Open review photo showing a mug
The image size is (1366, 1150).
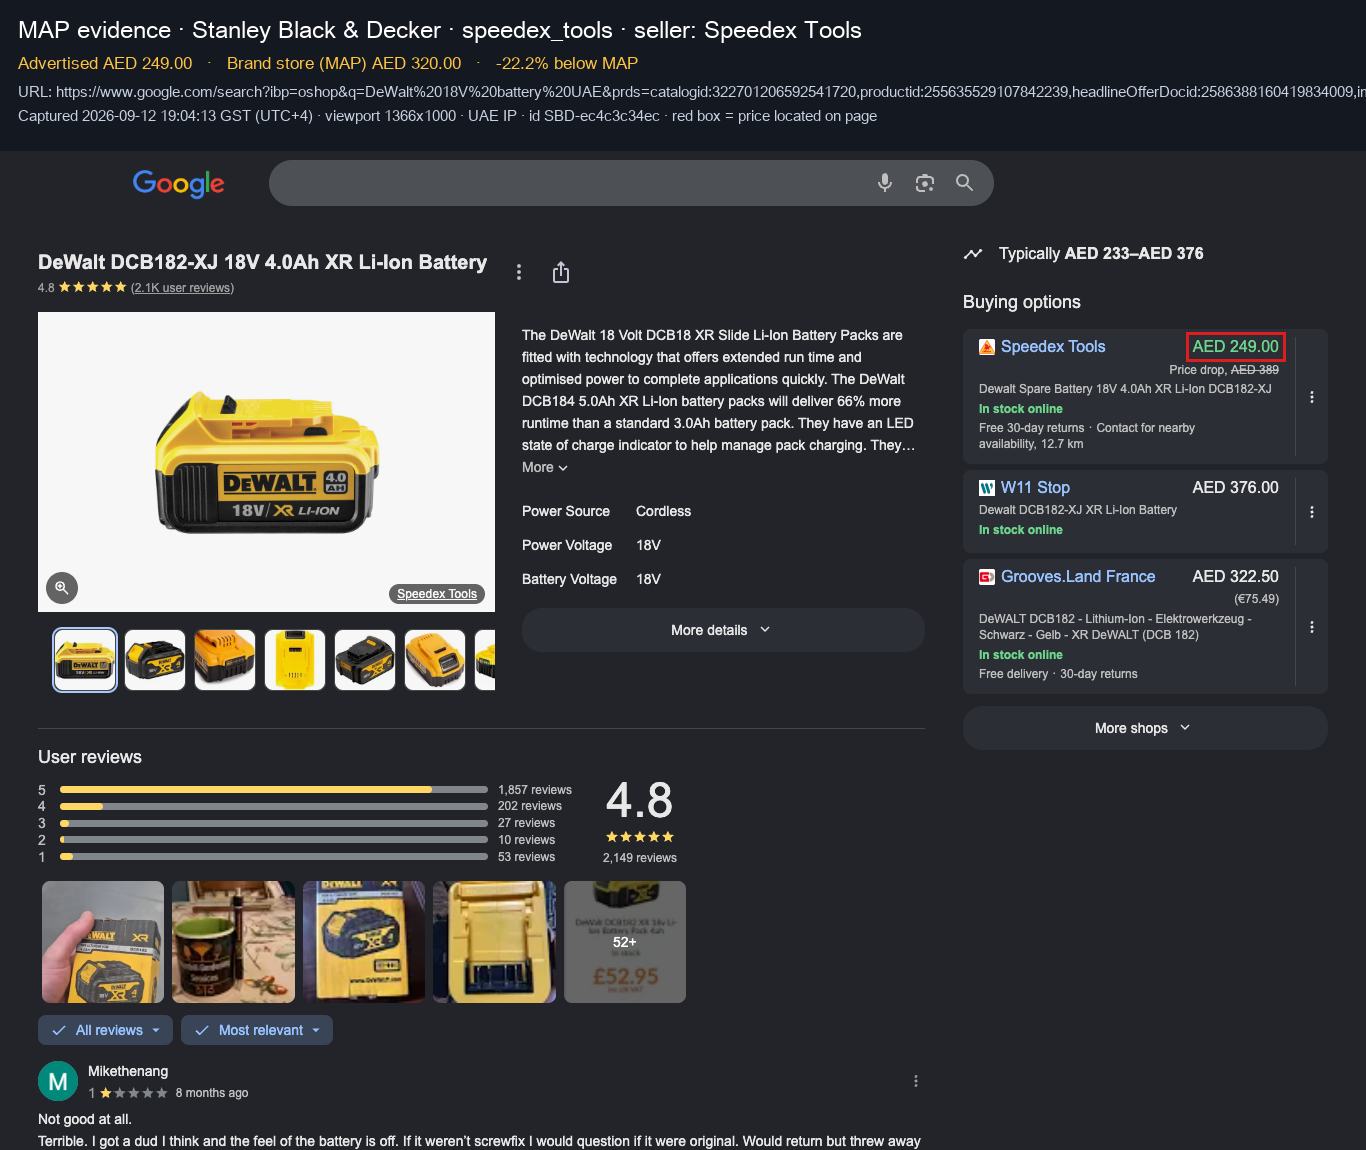point(234,942)
